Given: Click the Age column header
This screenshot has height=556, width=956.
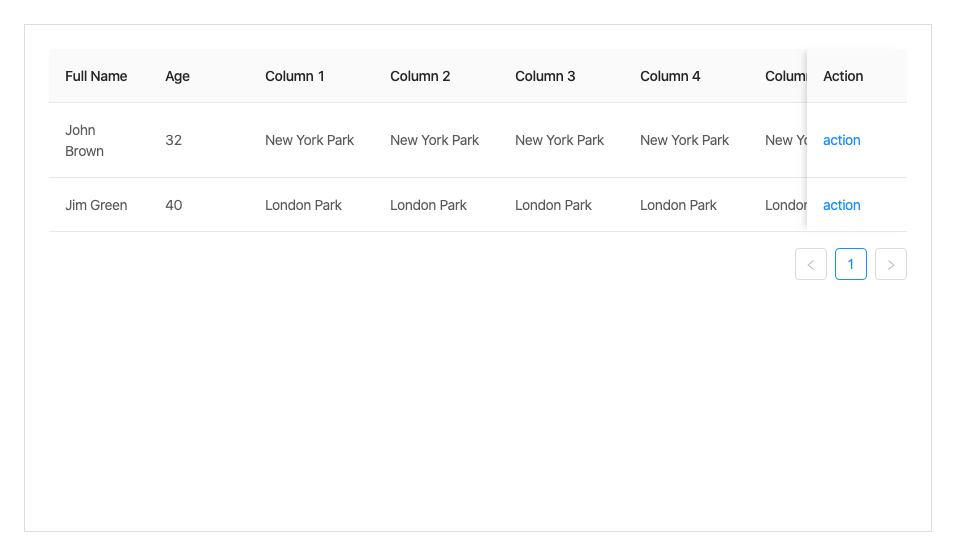Looking at the screenshot, I should (x=178, y=76).
